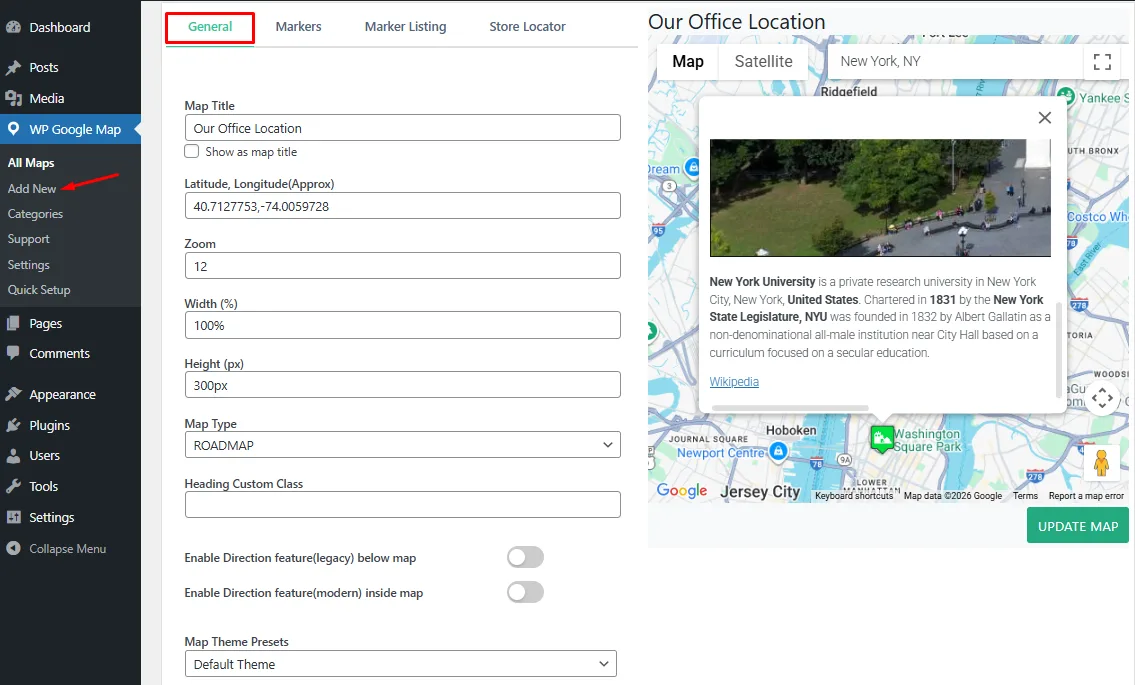
Task: Click the Posts pushpin icon
Action: [13, 67]
